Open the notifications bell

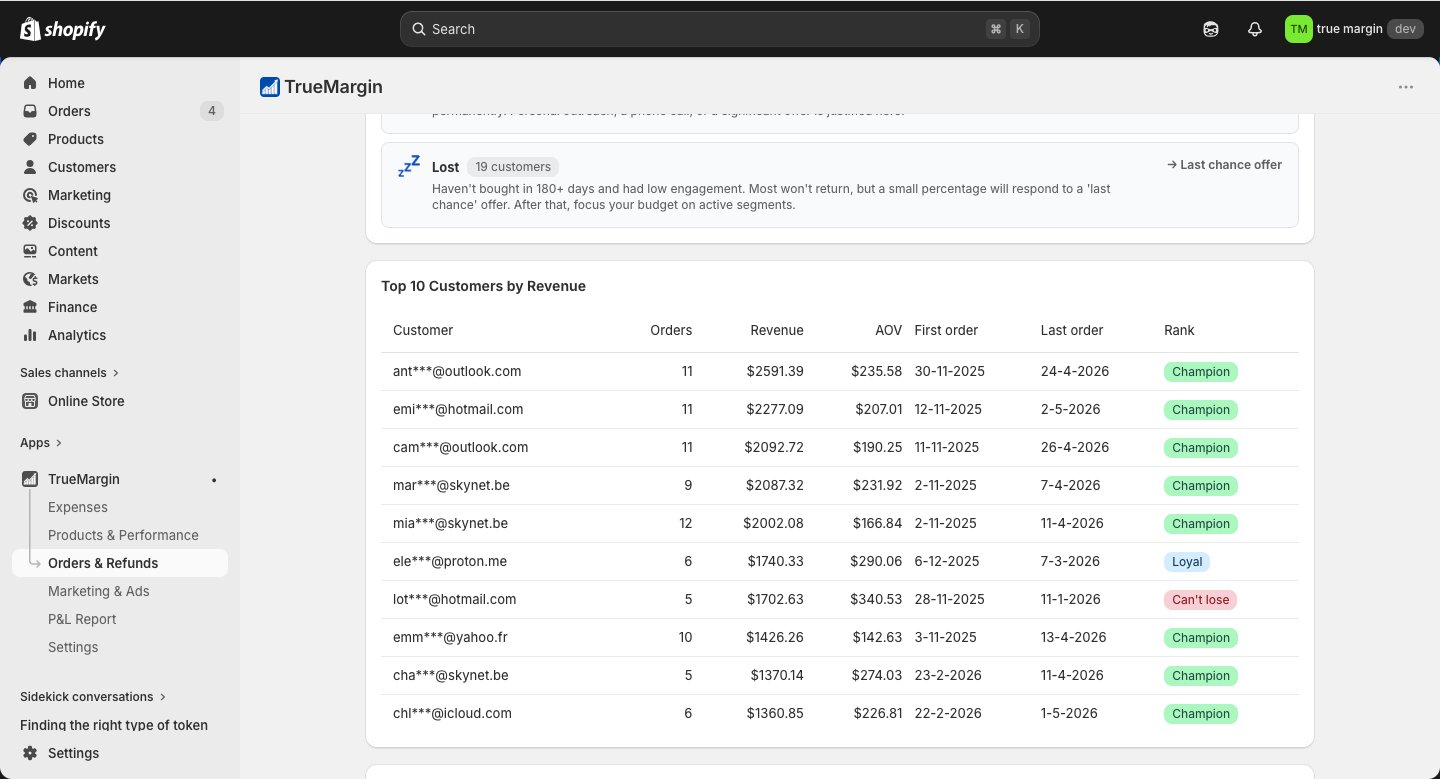(1255, 29)
